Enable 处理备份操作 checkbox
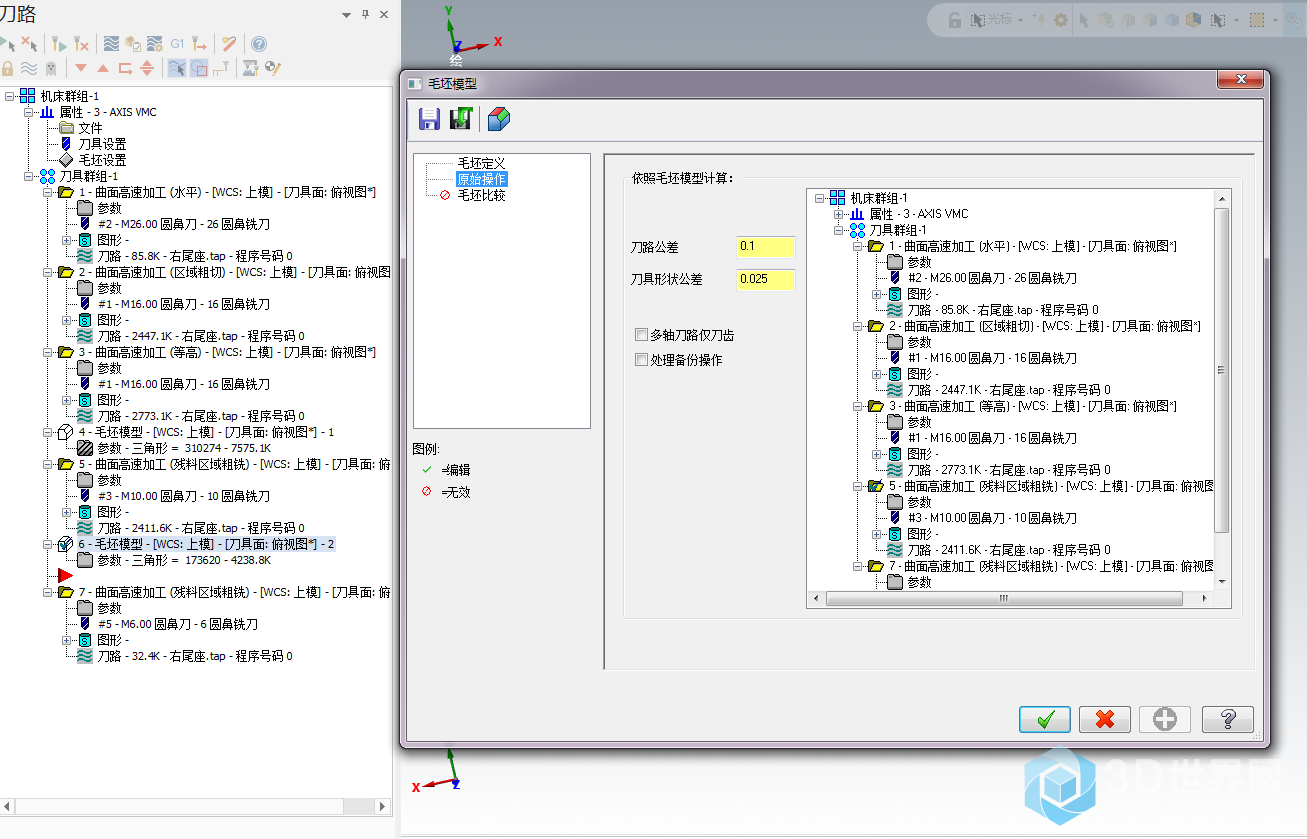 coord(642,360)
